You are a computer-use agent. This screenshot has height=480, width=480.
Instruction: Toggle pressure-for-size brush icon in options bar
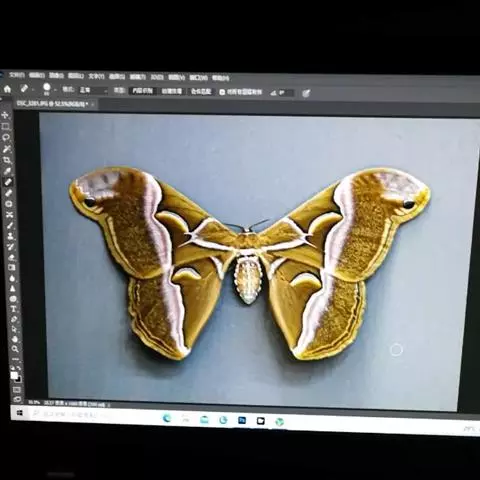306,93
